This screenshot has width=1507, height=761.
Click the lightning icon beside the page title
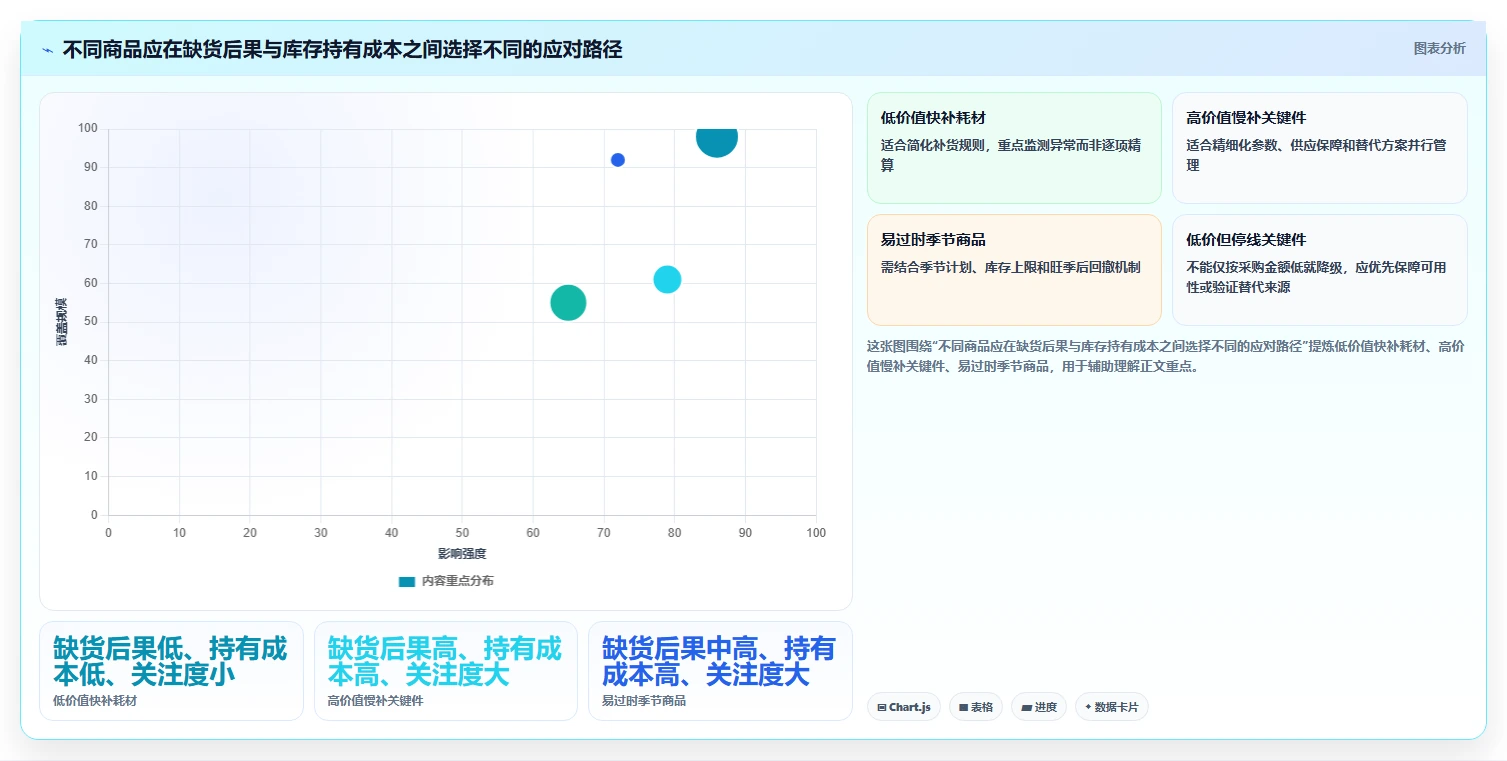[48, 50]
